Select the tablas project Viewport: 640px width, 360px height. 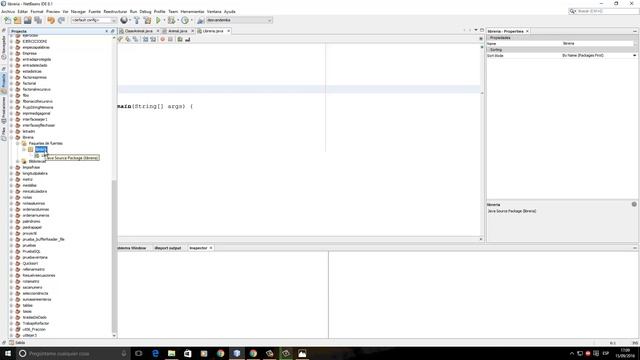(27, 305)
